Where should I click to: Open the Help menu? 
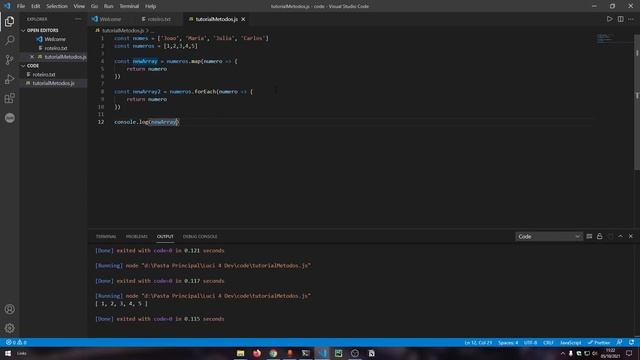pyautogui.click(x=150, y=6)
